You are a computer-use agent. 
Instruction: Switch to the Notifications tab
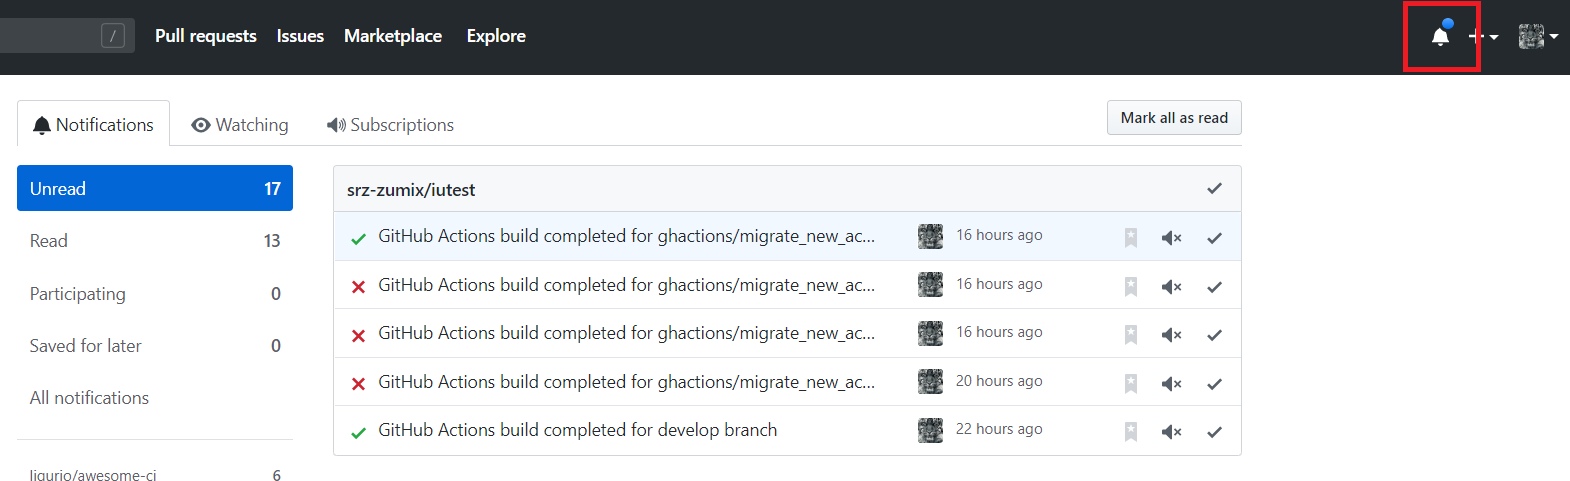click(94, 124)
